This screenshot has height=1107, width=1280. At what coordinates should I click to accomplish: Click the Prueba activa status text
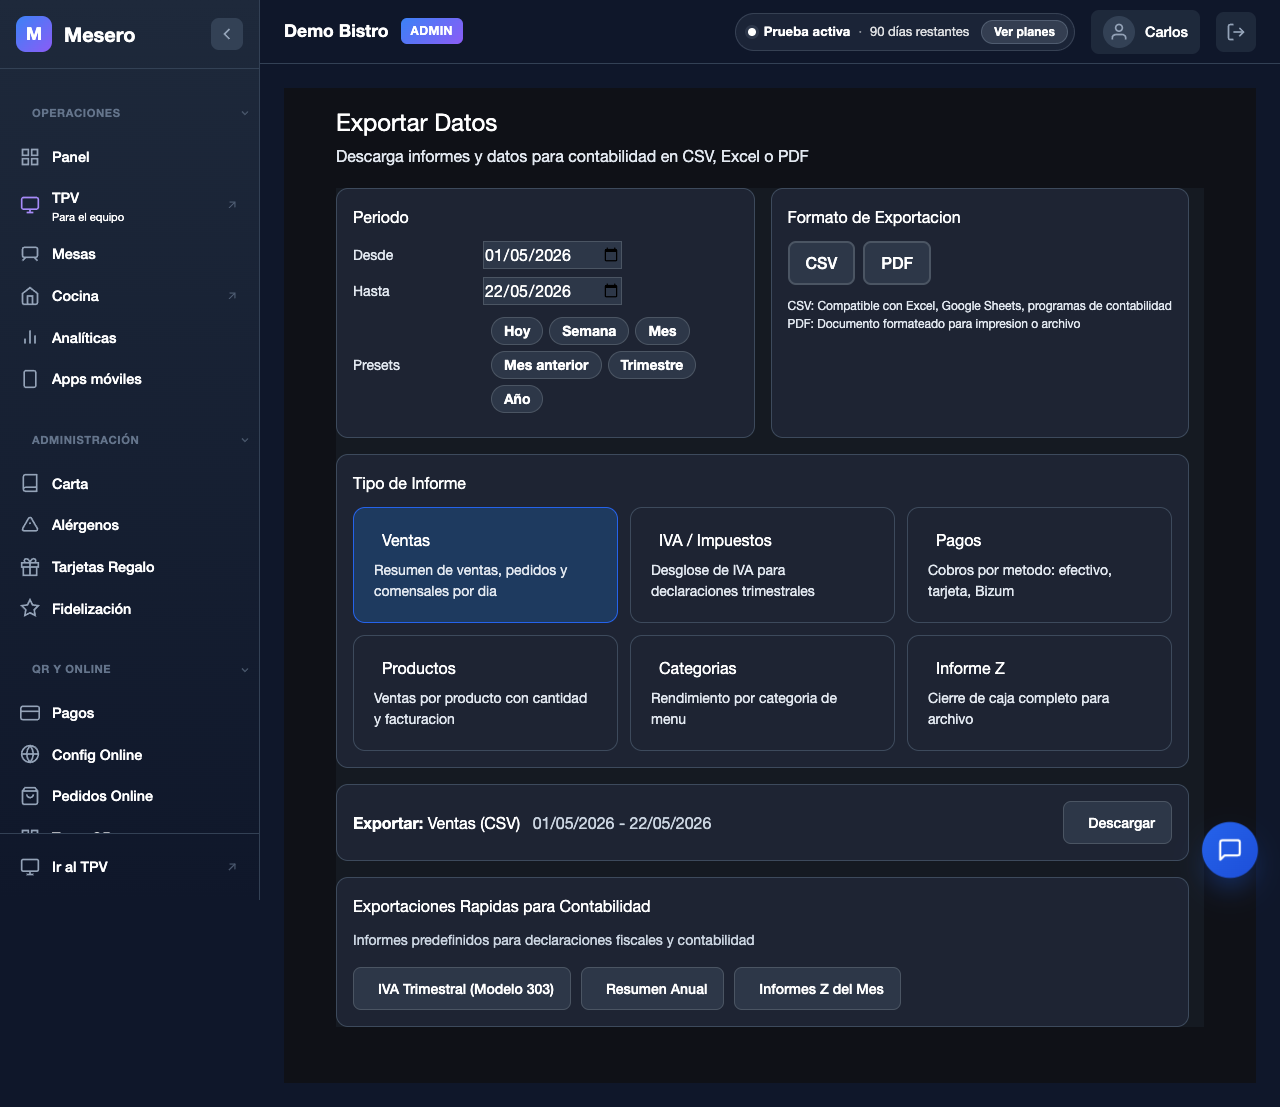[807, 32]
